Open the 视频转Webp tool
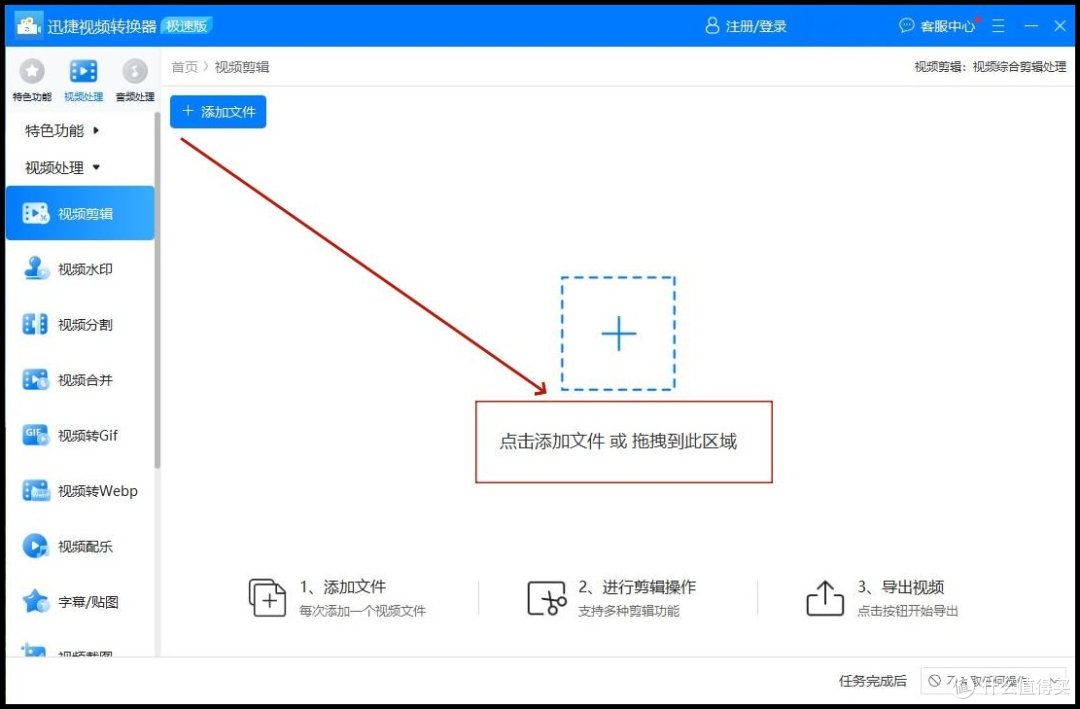Viewport: 1080px width, 709px height. 80,491
